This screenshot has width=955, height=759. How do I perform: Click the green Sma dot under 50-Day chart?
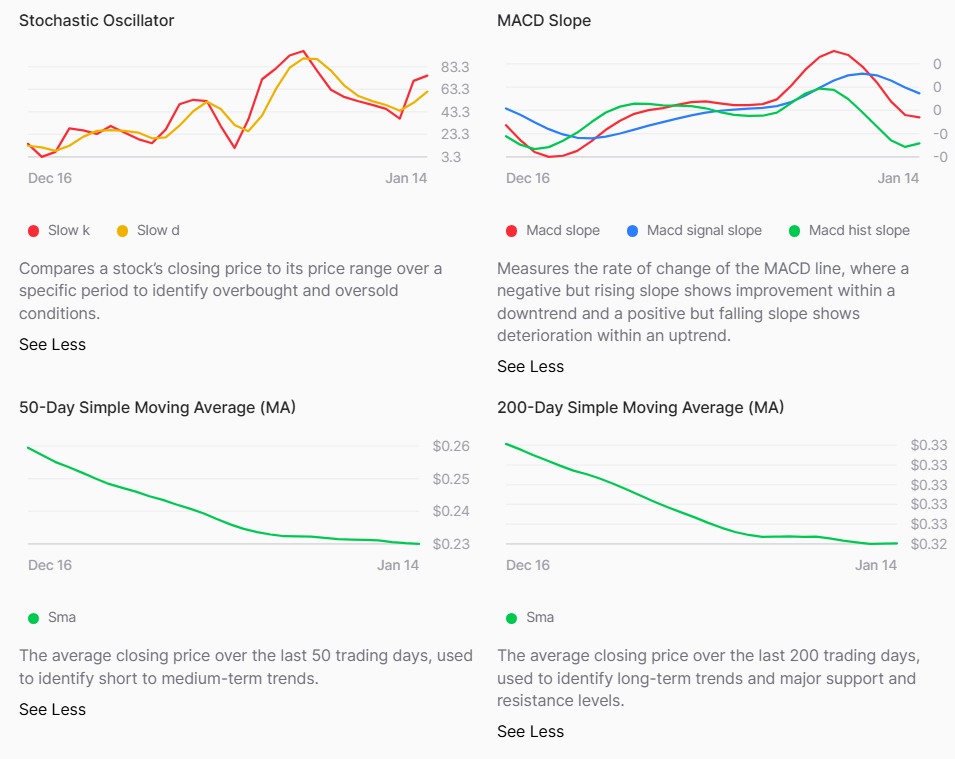click(34, 618)
